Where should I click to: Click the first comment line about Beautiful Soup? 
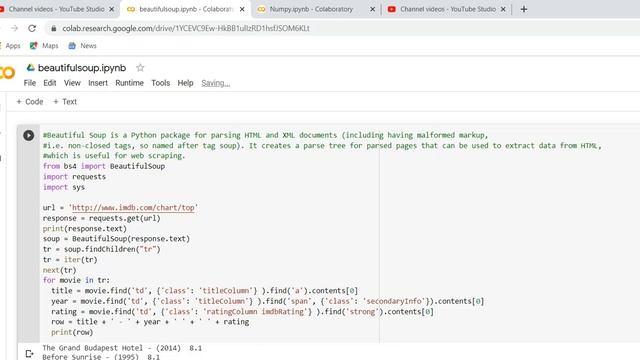[265, 135]
